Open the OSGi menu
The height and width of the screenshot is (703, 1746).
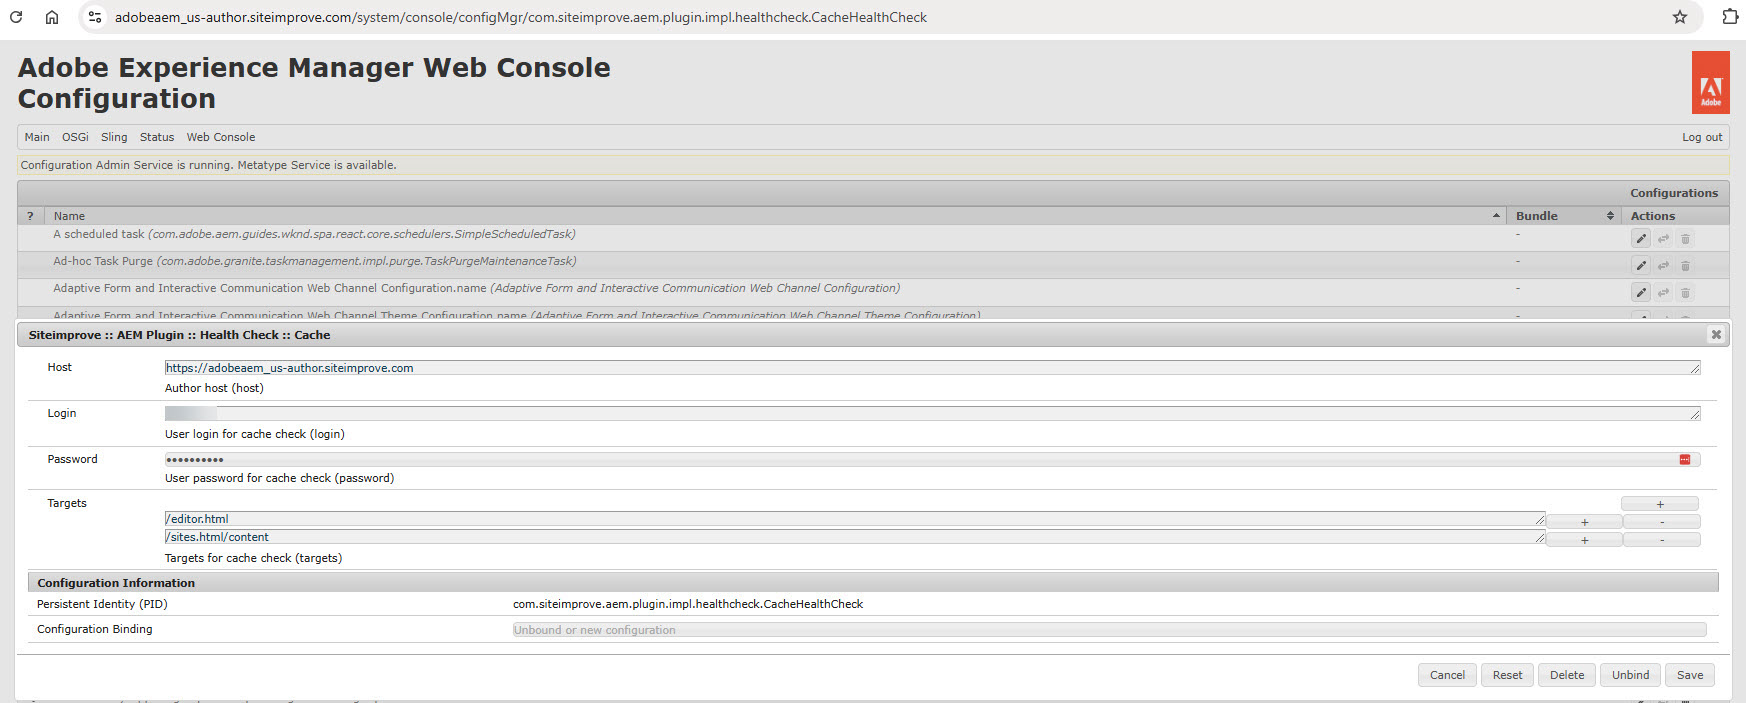pos(75,137)
